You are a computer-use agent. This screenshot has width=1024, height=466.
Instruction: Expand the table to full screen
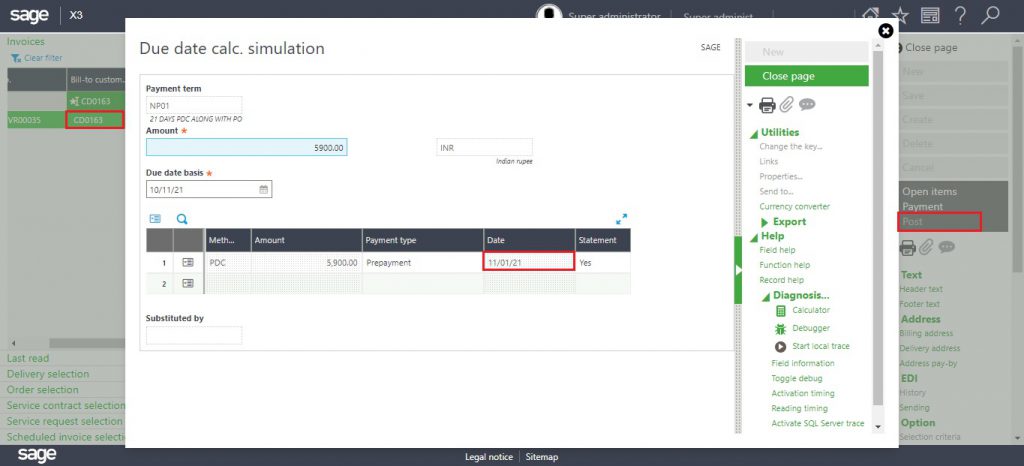tap(621, 218)
